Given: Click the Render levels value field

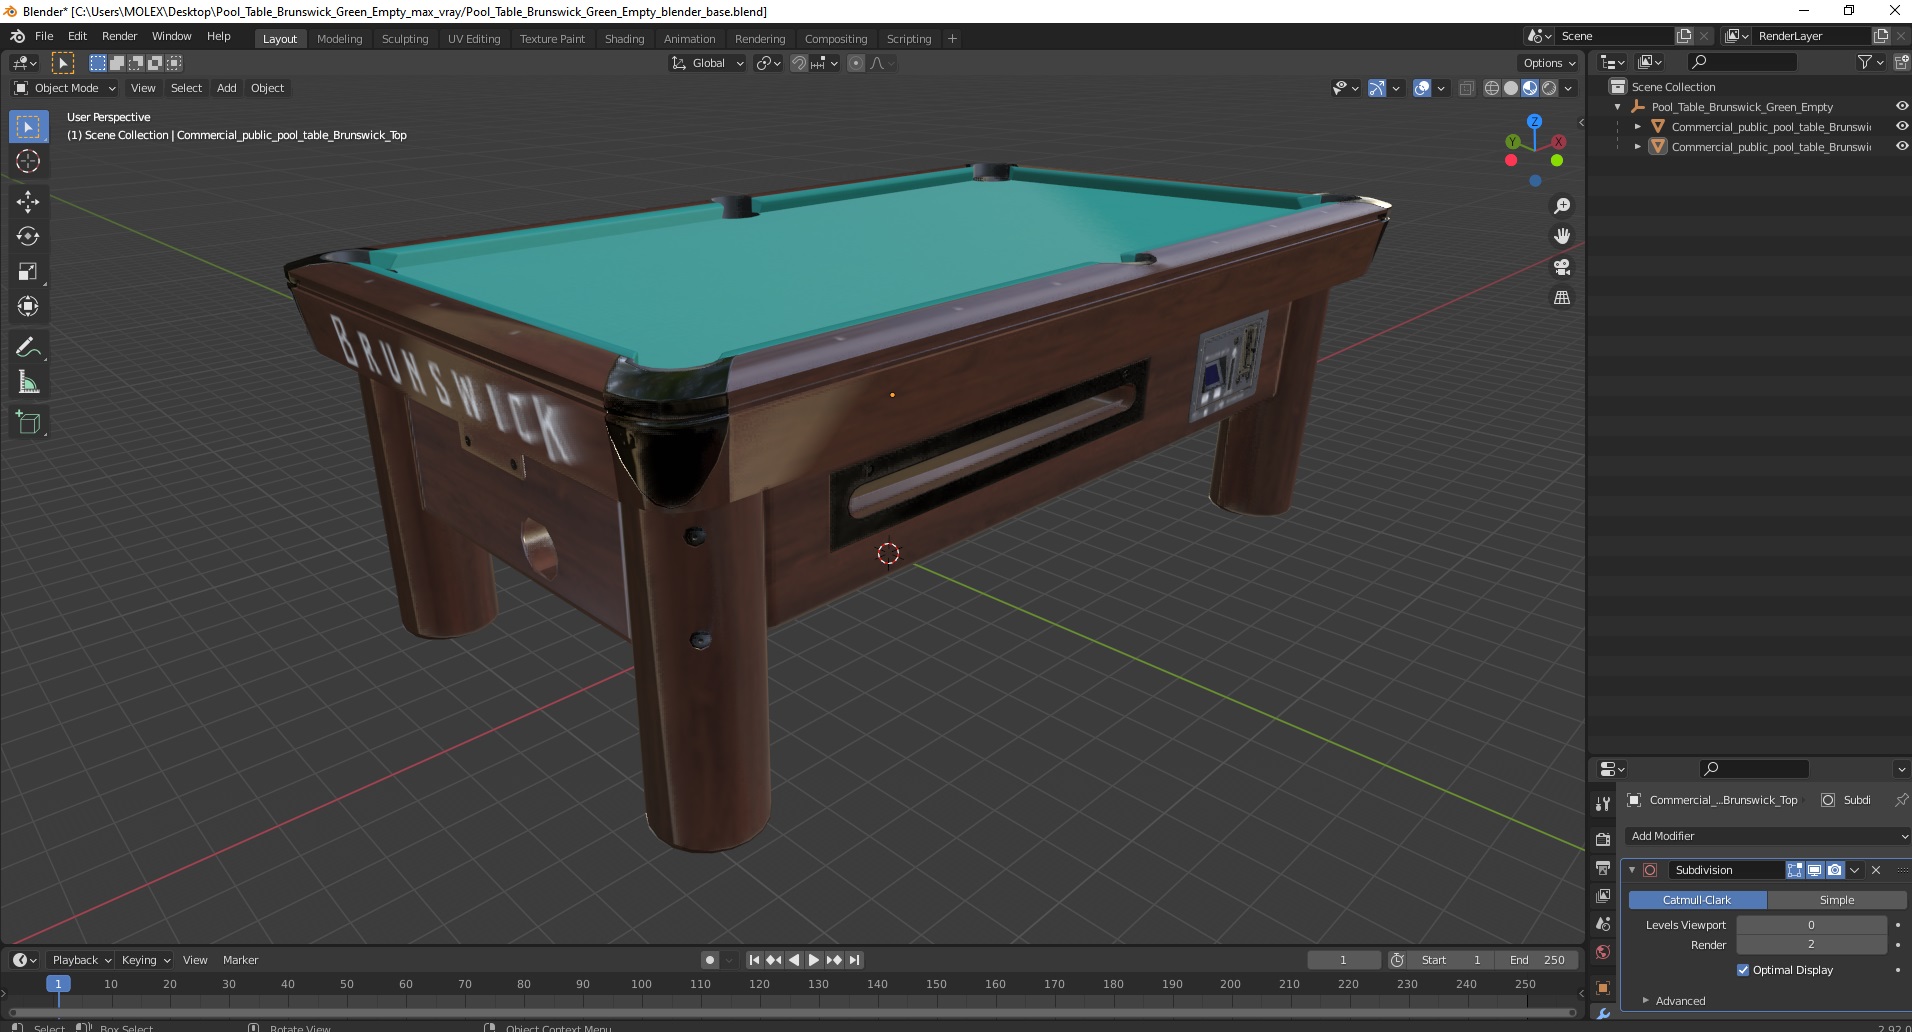Looking at the screenshot, I should tap(1811, 944).
